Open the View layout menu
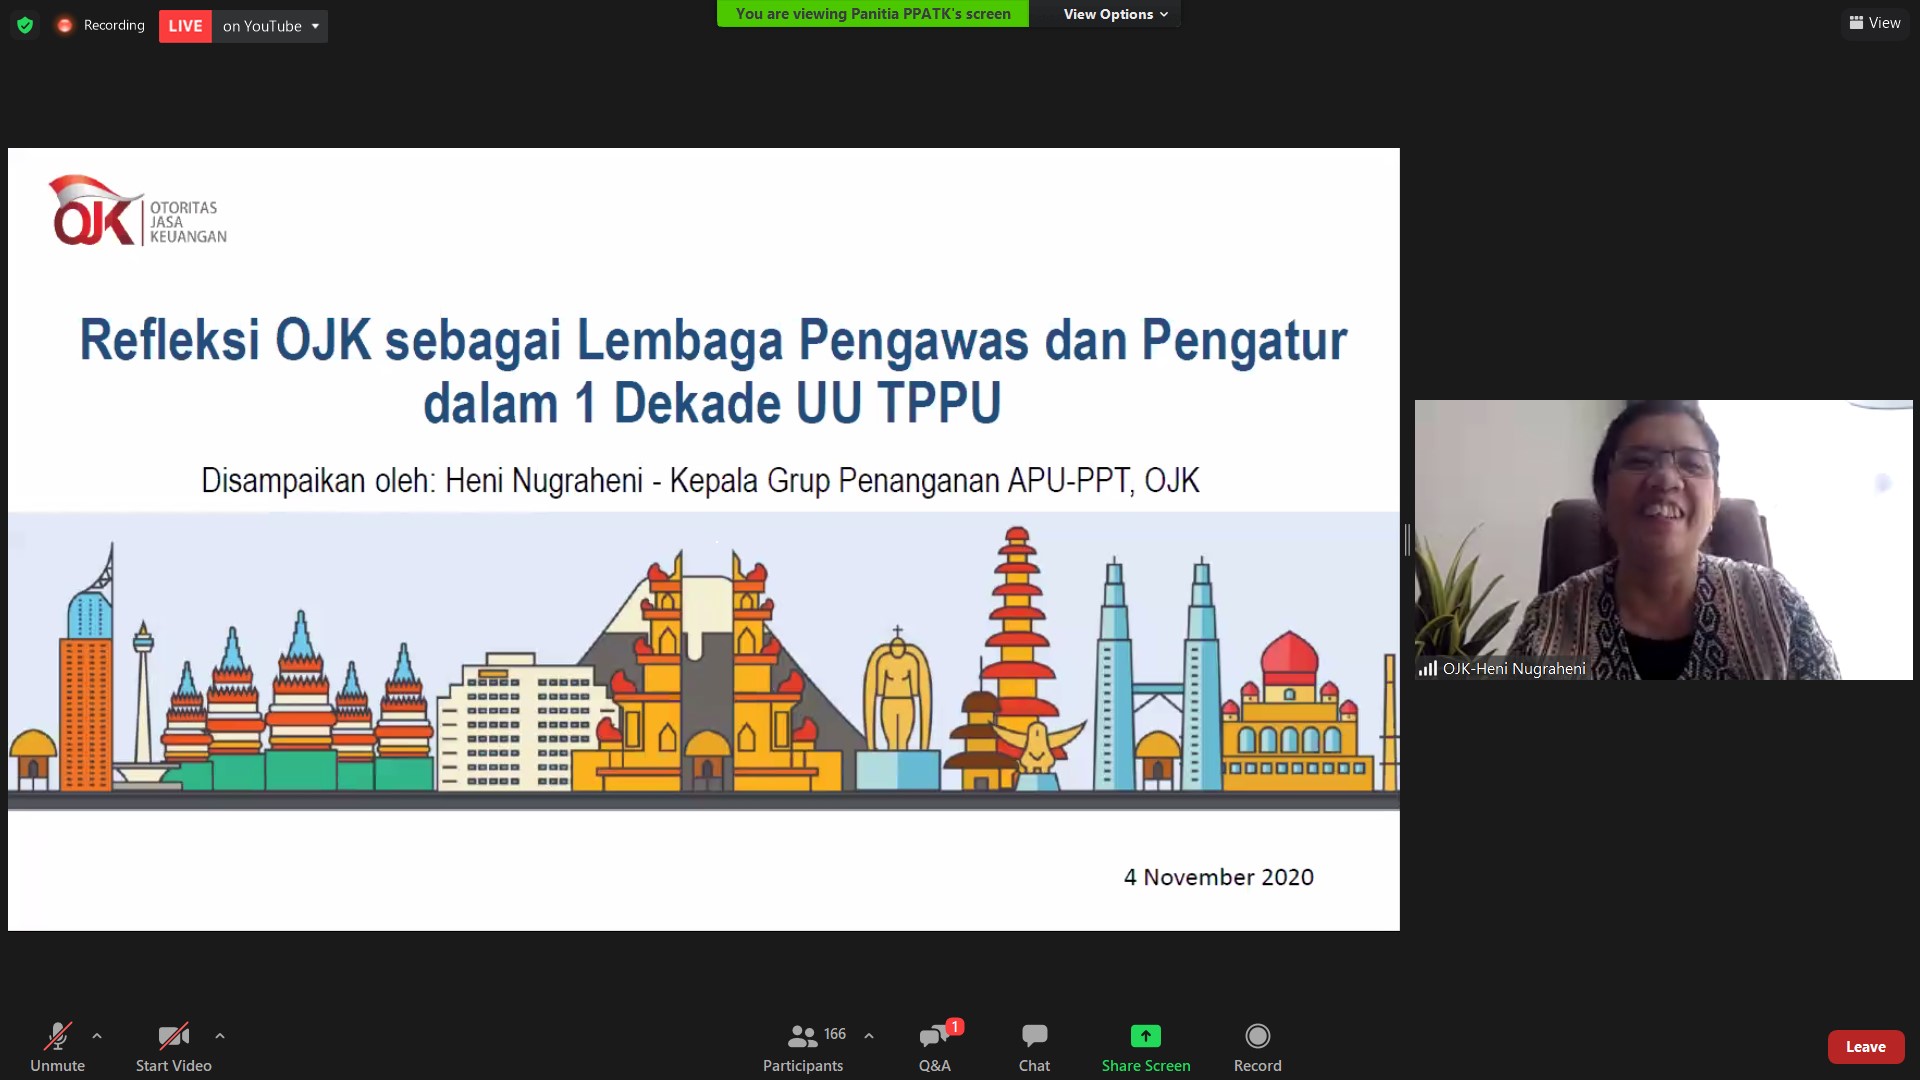Screen dimensions: 1920x1080 coord(1875,23)
